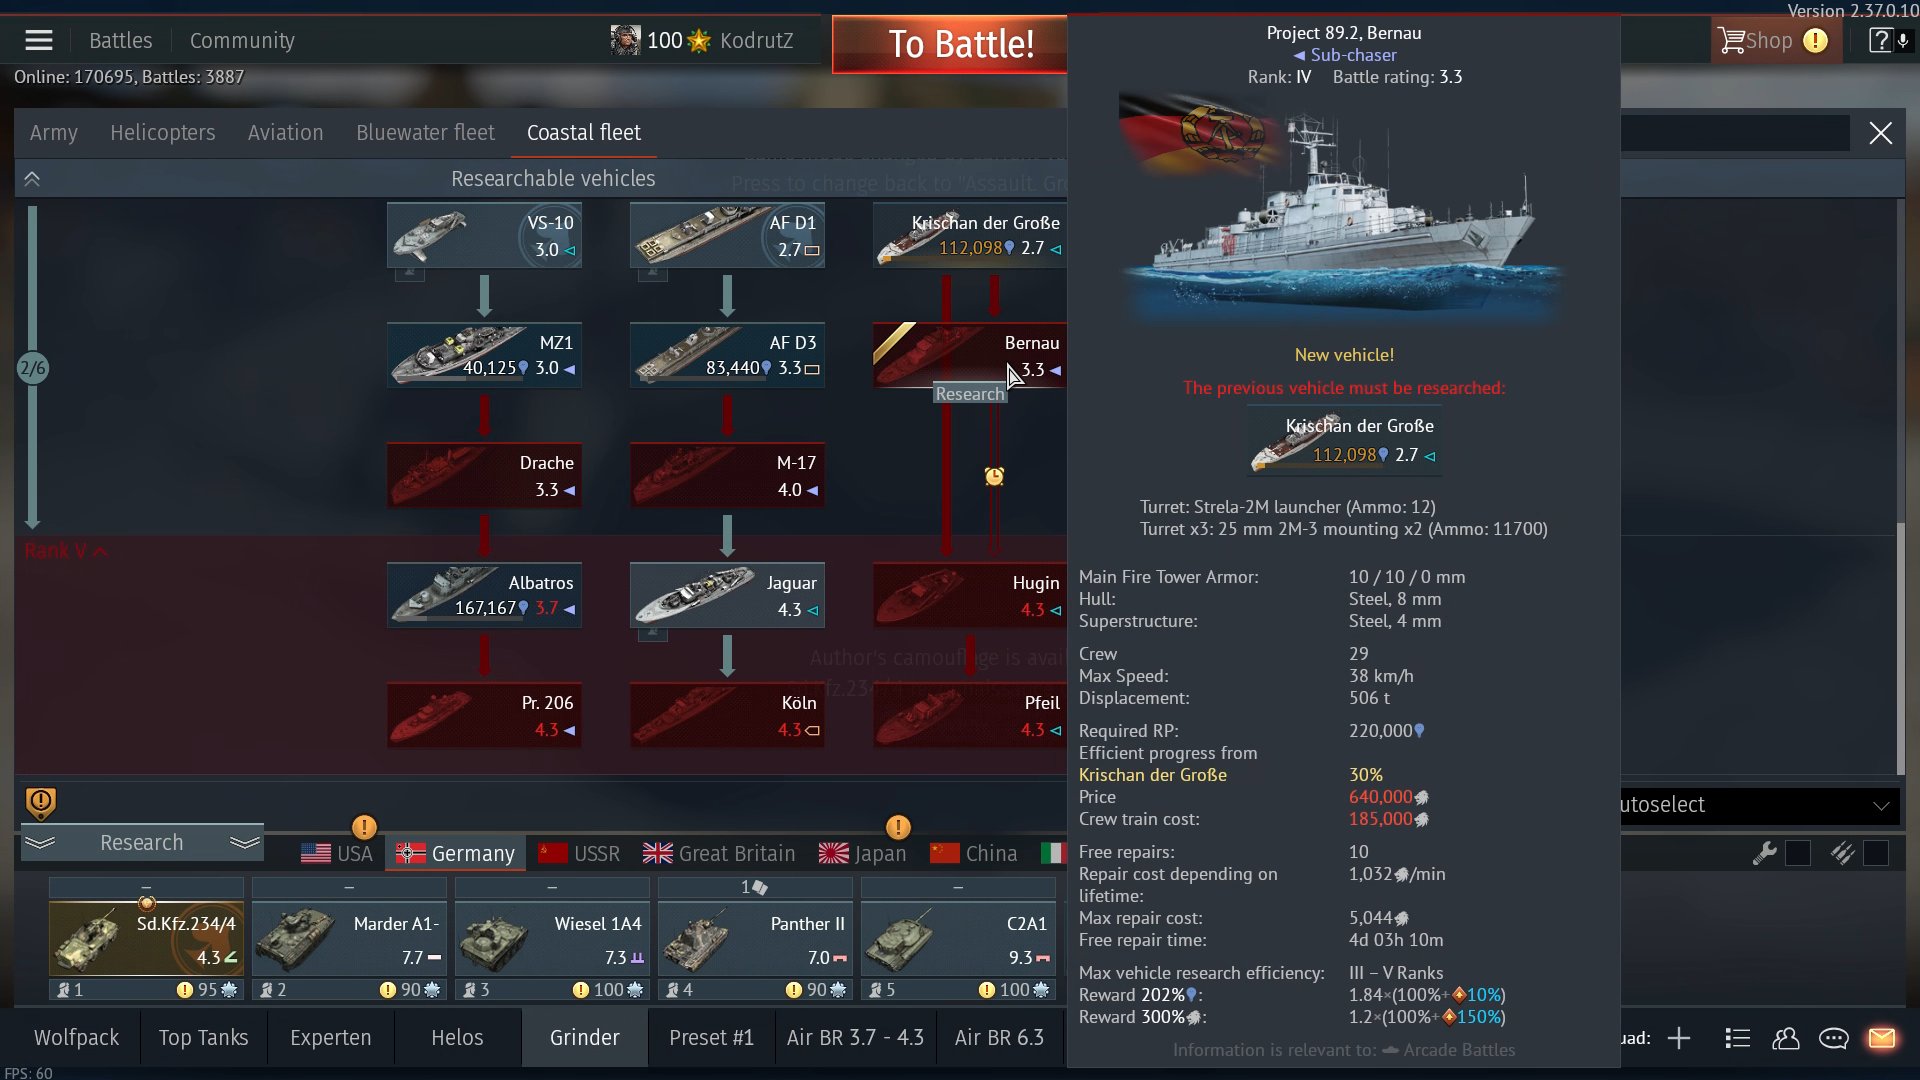Open the contacts friends list icon

1785,1038
